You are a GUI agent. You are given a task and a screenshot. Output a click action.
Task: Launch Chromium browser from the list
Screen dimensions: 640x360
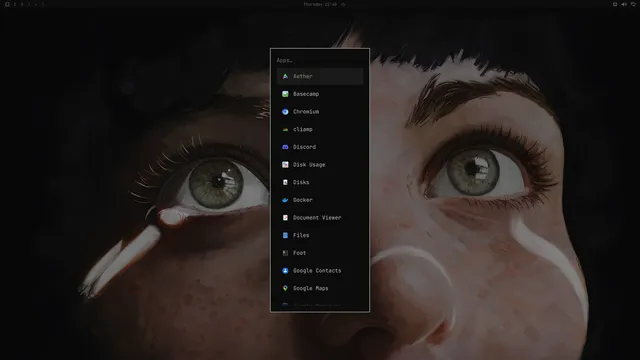click(320, 111)
